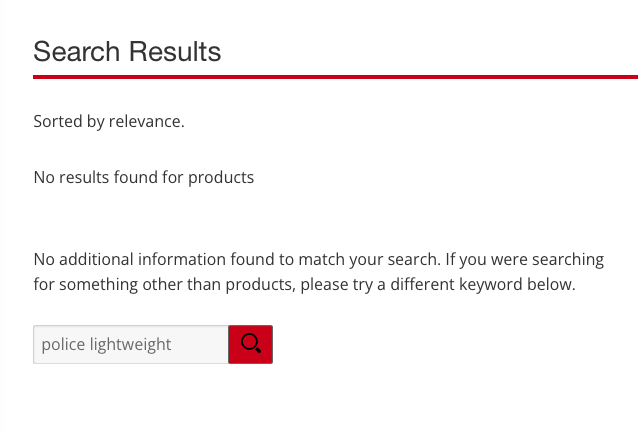
Task: Submit the search using magnifier icon
Action: tap(250, 344)
